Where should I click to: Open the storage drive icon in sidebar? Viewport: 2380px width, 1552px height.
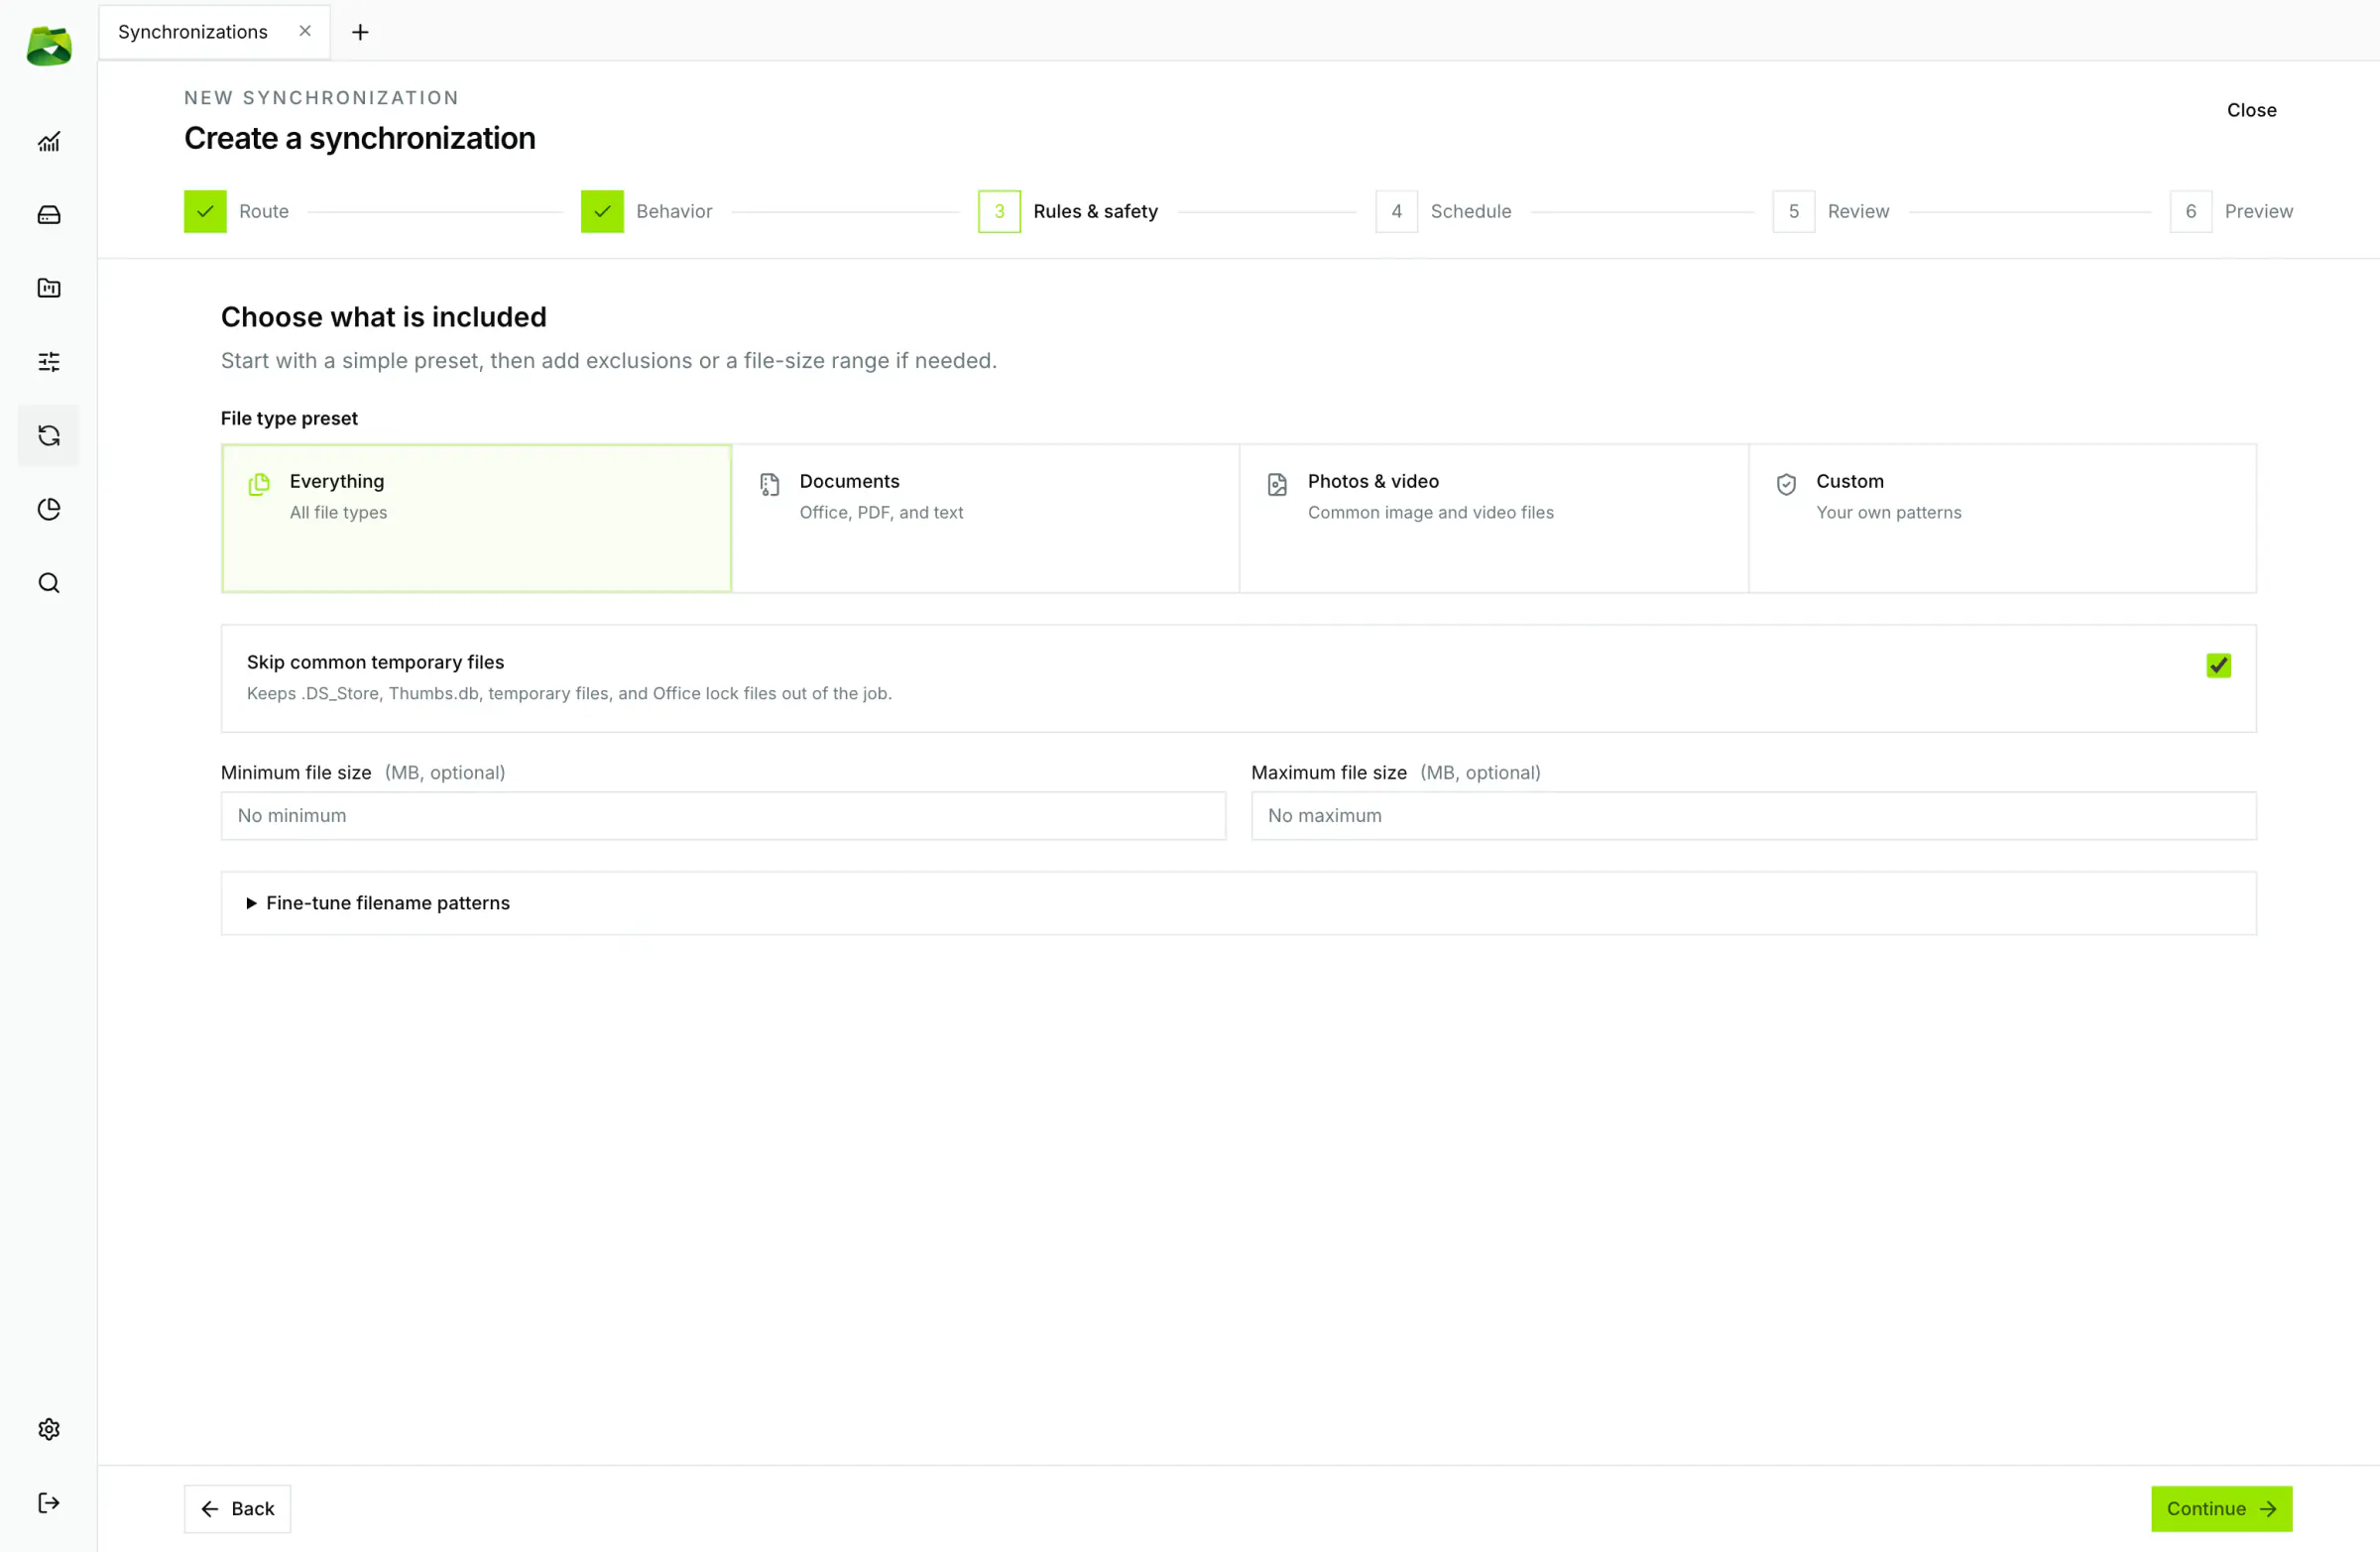click(x=48, y=215)
